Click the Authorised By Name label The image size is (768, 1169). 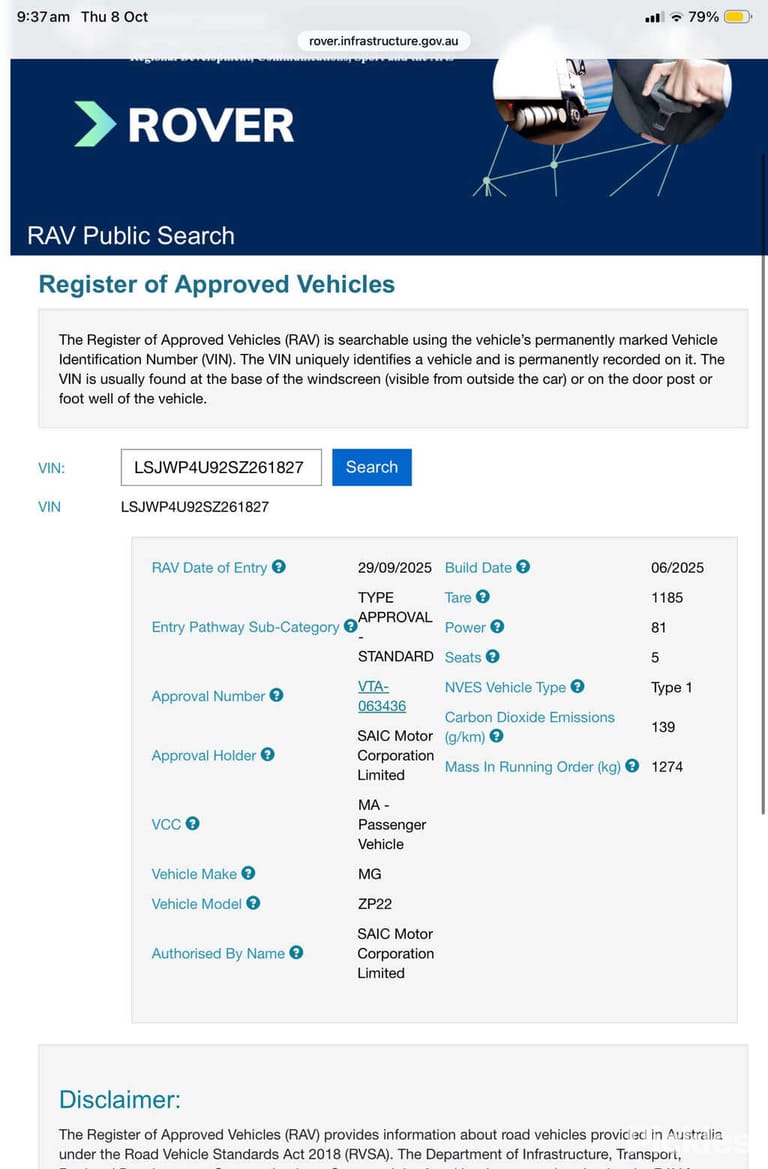(x=218, y=953)
